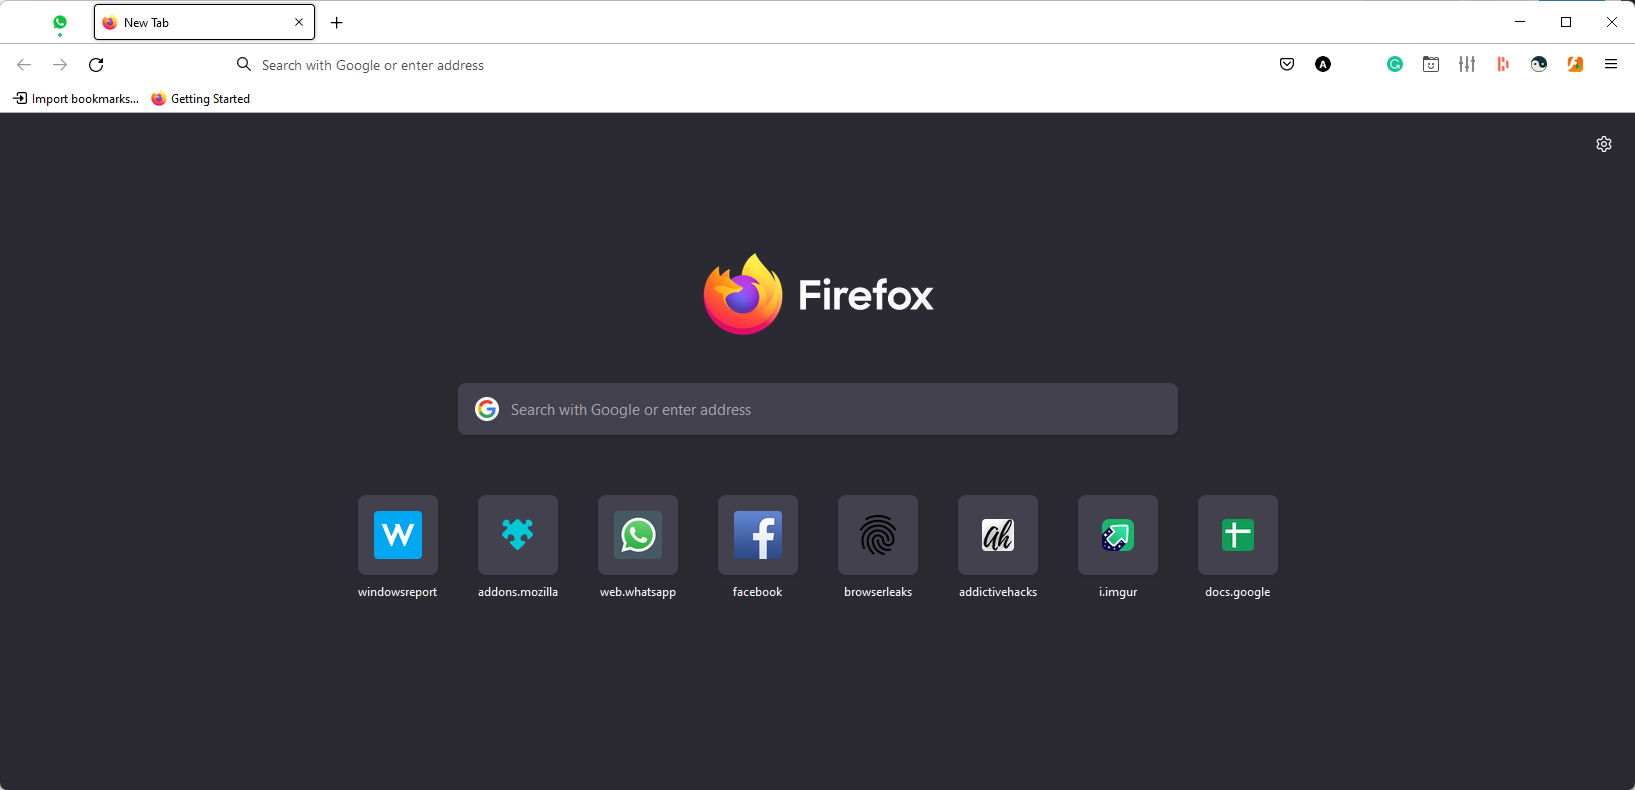This screenshot has height=790, width=1635.
Task: Close the New Tab tab
Action: [298, 22]
